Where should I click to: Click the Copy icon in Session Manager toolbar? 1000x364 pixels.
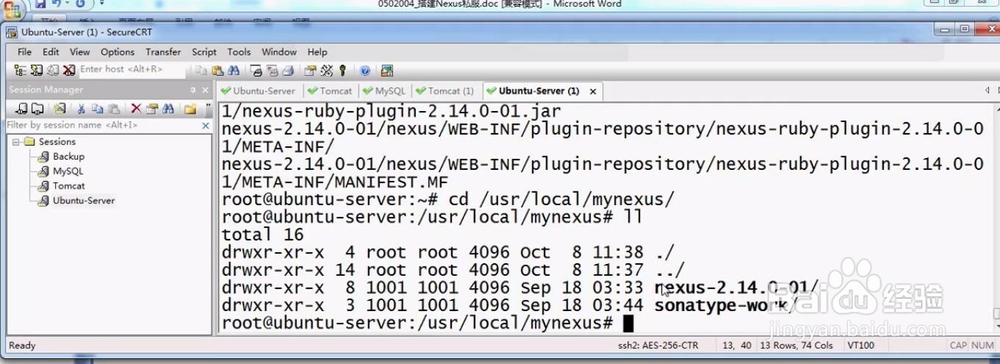pos(97,108)
